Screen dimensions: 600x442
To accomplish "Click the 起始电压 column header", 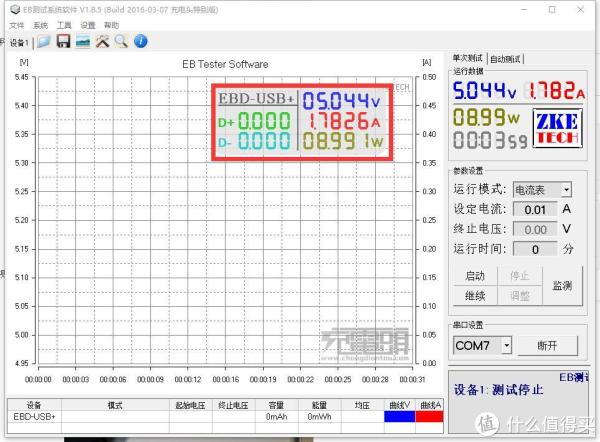I will (191, 405).
